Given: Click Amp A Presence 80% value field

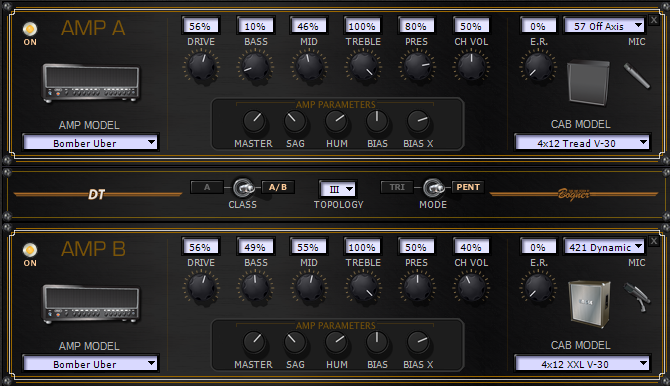Looking at the screenshot, I should 416,26.
